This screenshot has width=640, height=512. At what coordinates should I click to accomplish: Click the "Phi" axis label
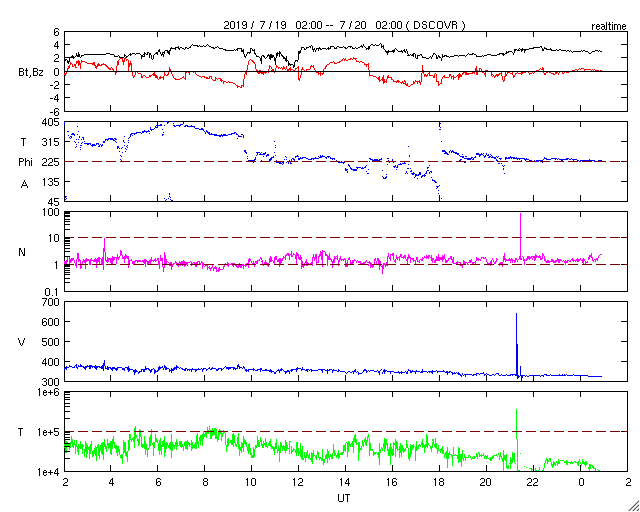pyautogui.click(x=25, y=163)
